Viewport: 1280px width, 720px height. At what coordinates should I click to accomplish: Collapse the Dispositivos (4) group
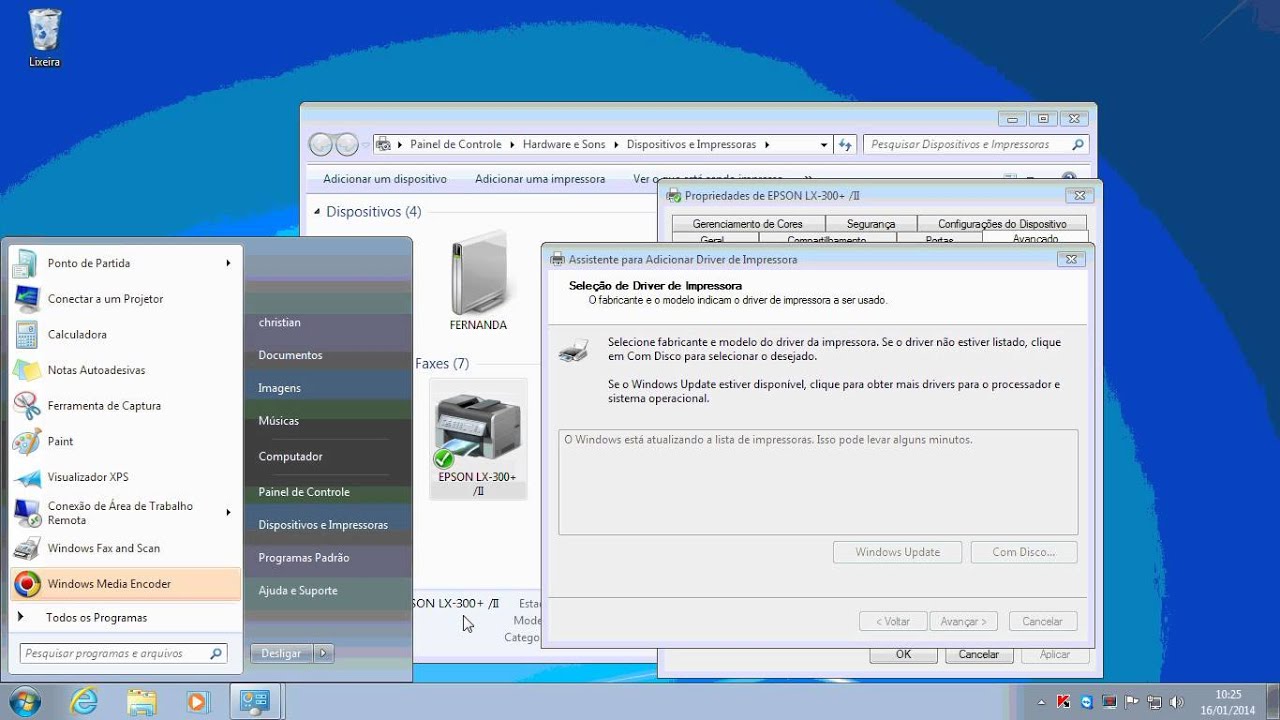click(x=318, y=212)
